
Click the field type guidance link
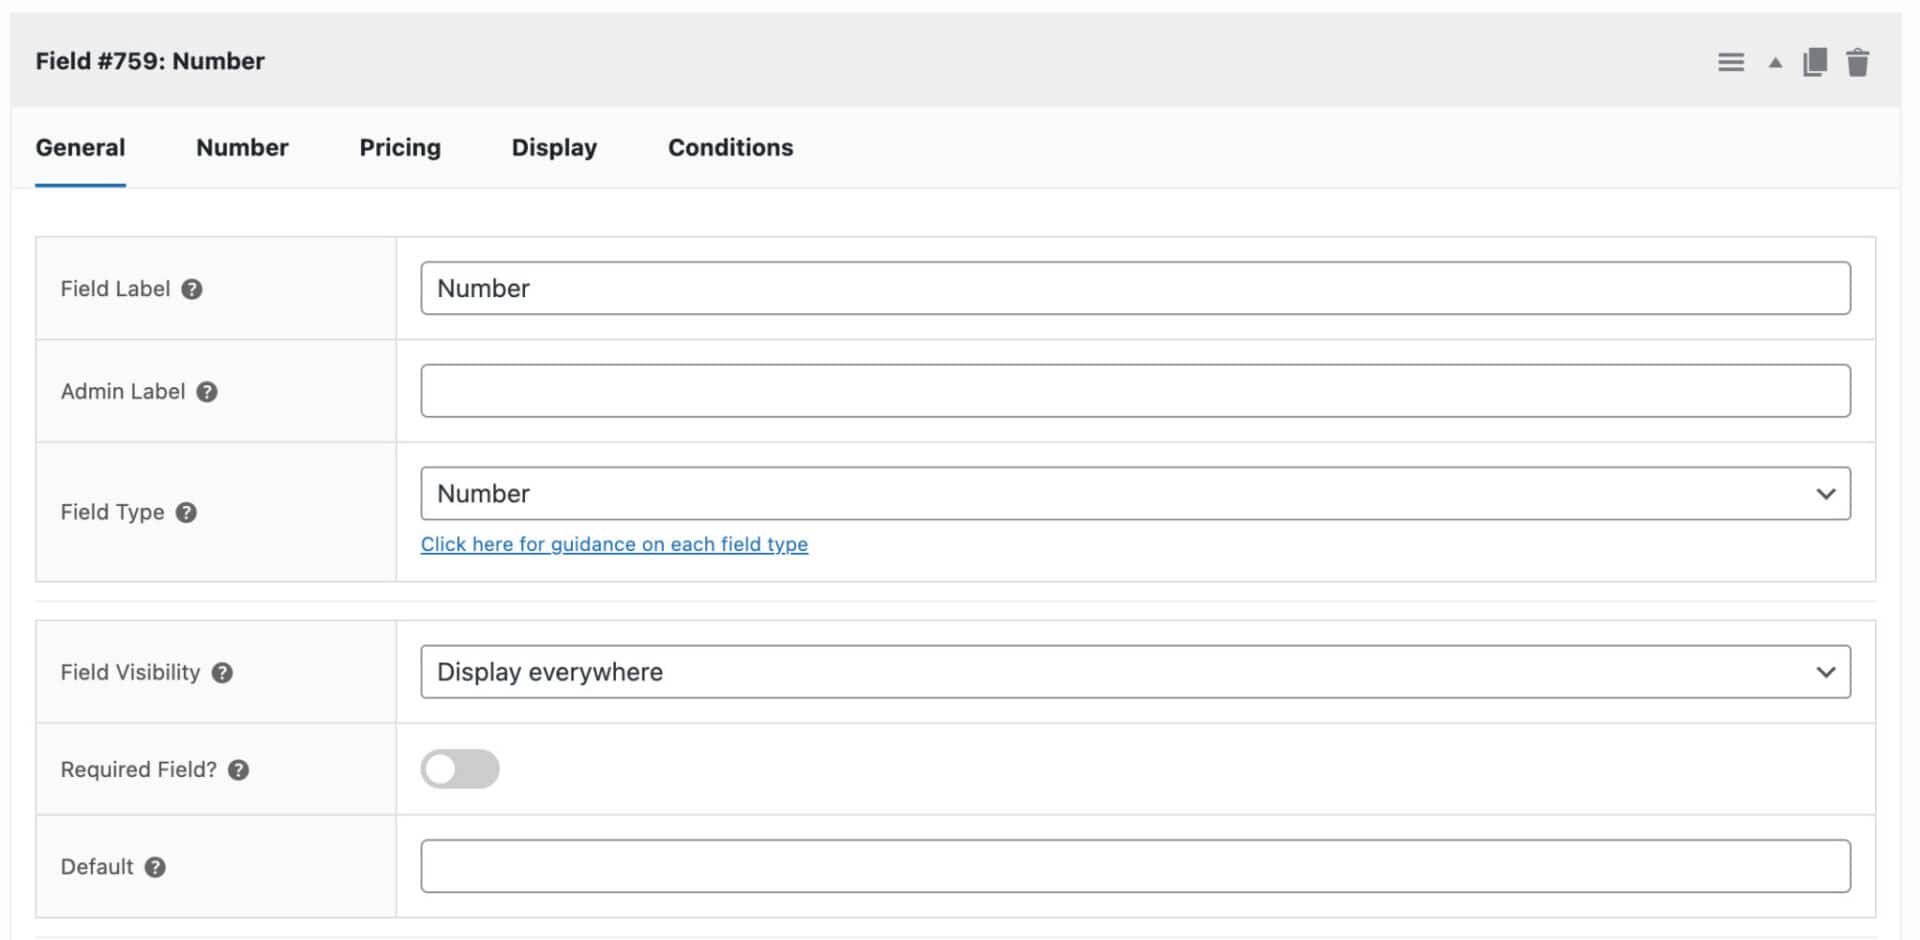pyautogui.click(x=614, y=544)
